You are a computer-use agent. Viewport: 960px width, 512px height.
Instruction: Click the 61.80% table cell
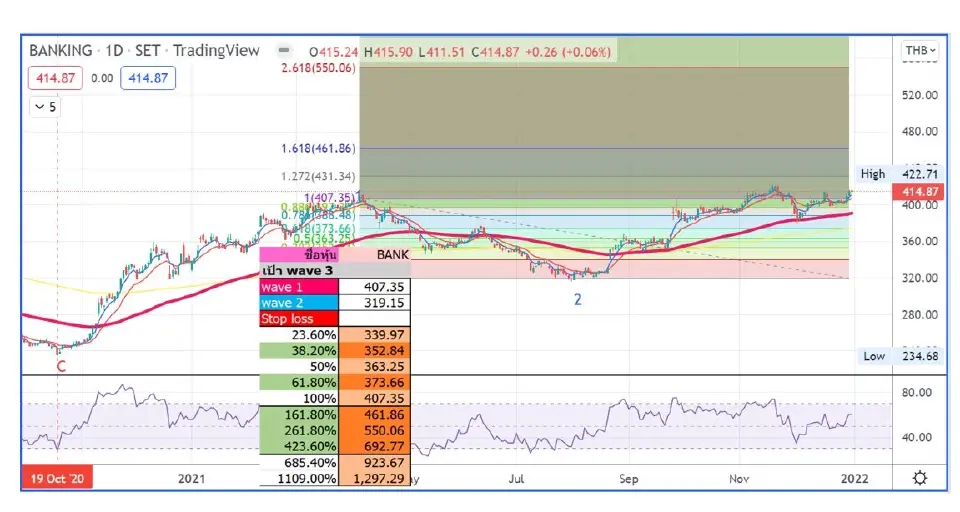299,382
